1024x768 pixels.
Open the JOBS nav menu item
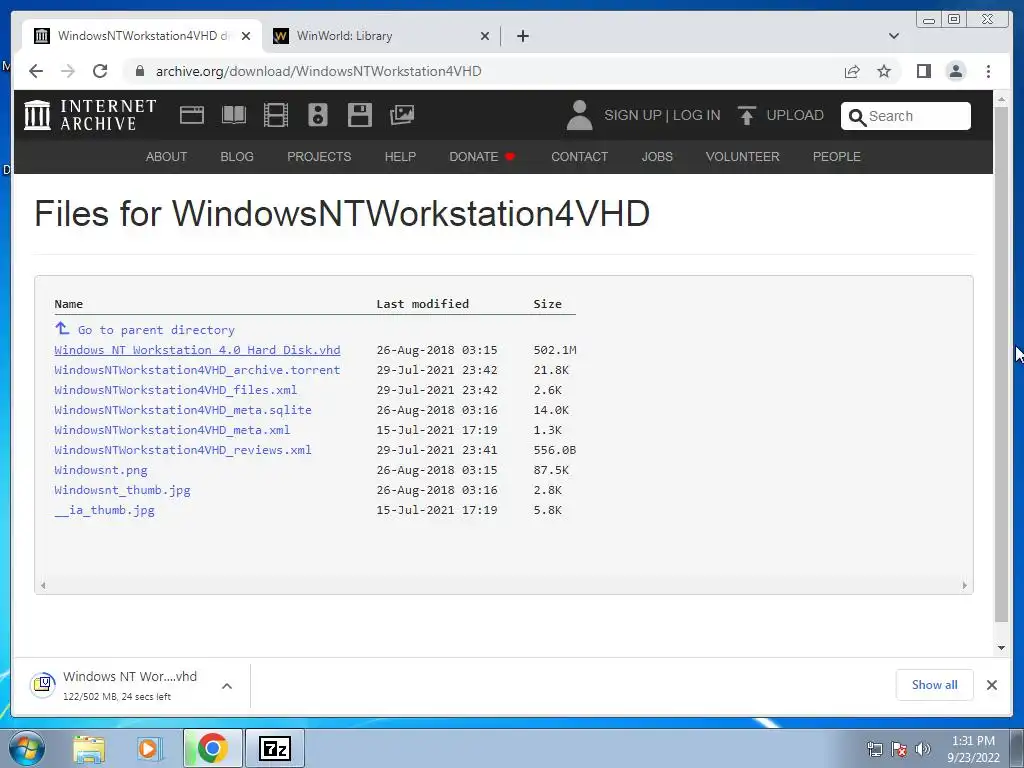[657, 157]
